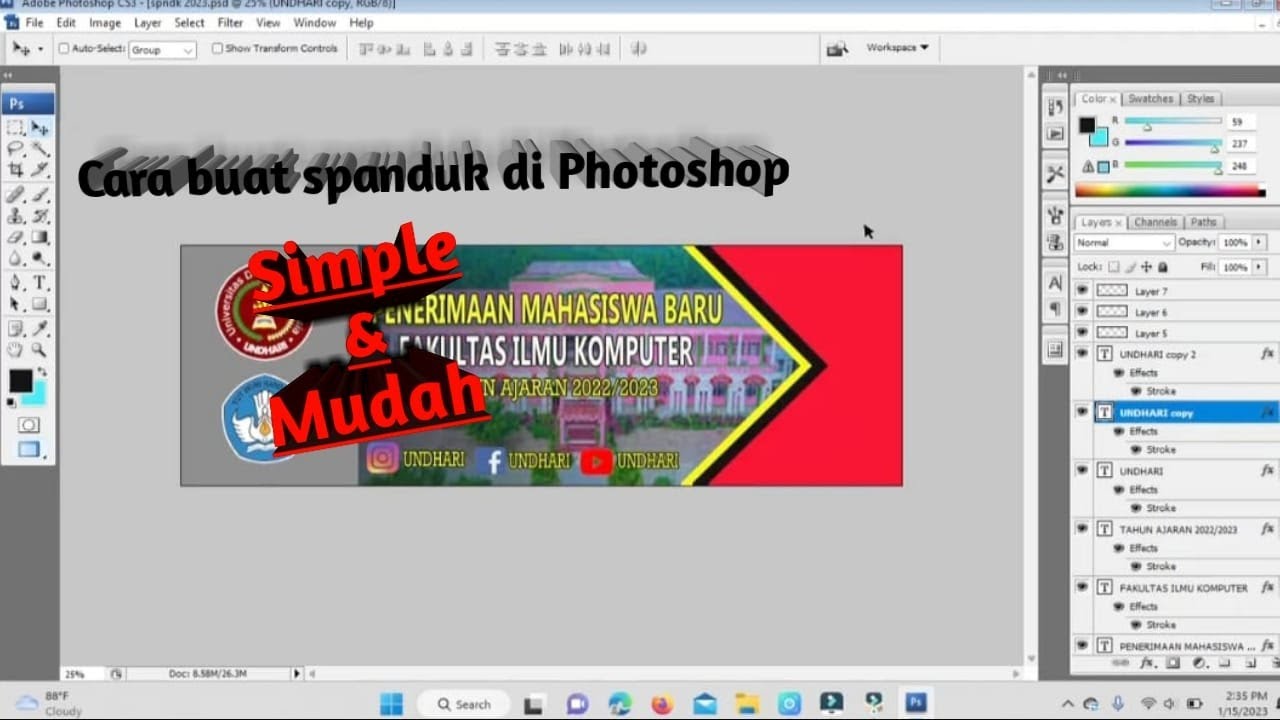Open the Tool Presets icon in dock

click(x=1055, y=174)
